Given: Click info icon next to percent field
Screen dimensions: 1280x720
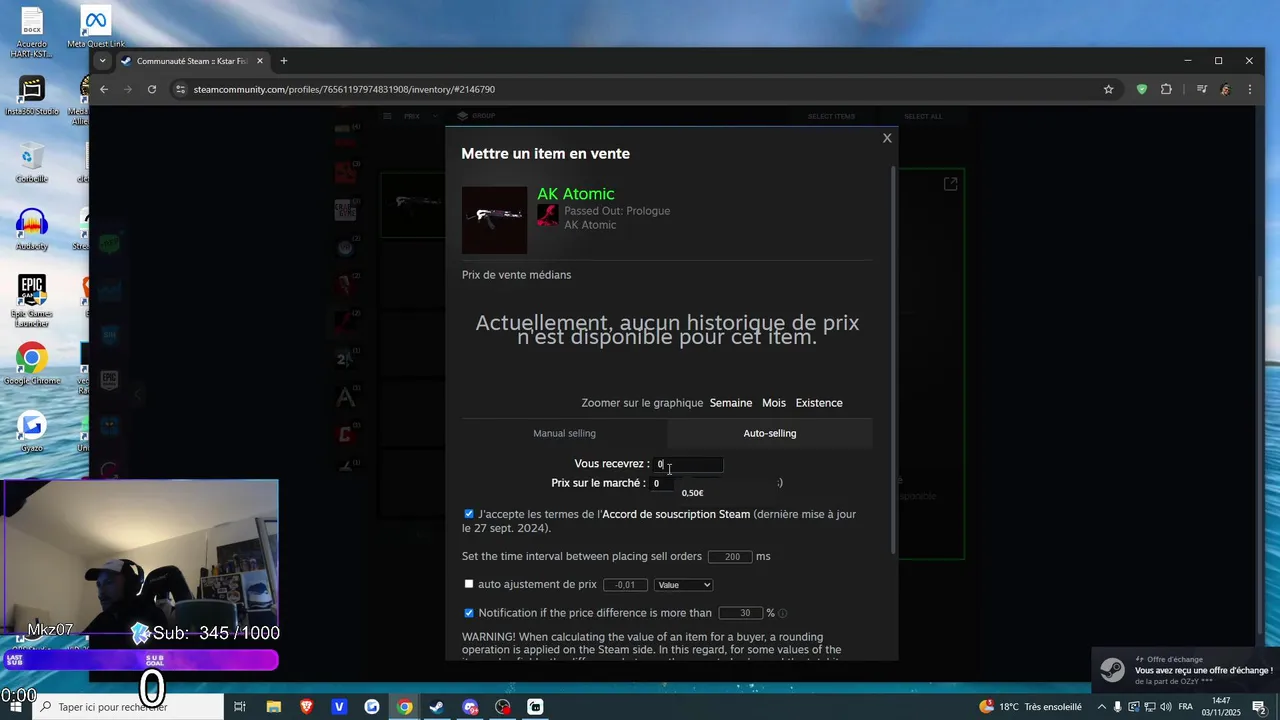Looking at the screenshot, I should click(x=782, y=613).
